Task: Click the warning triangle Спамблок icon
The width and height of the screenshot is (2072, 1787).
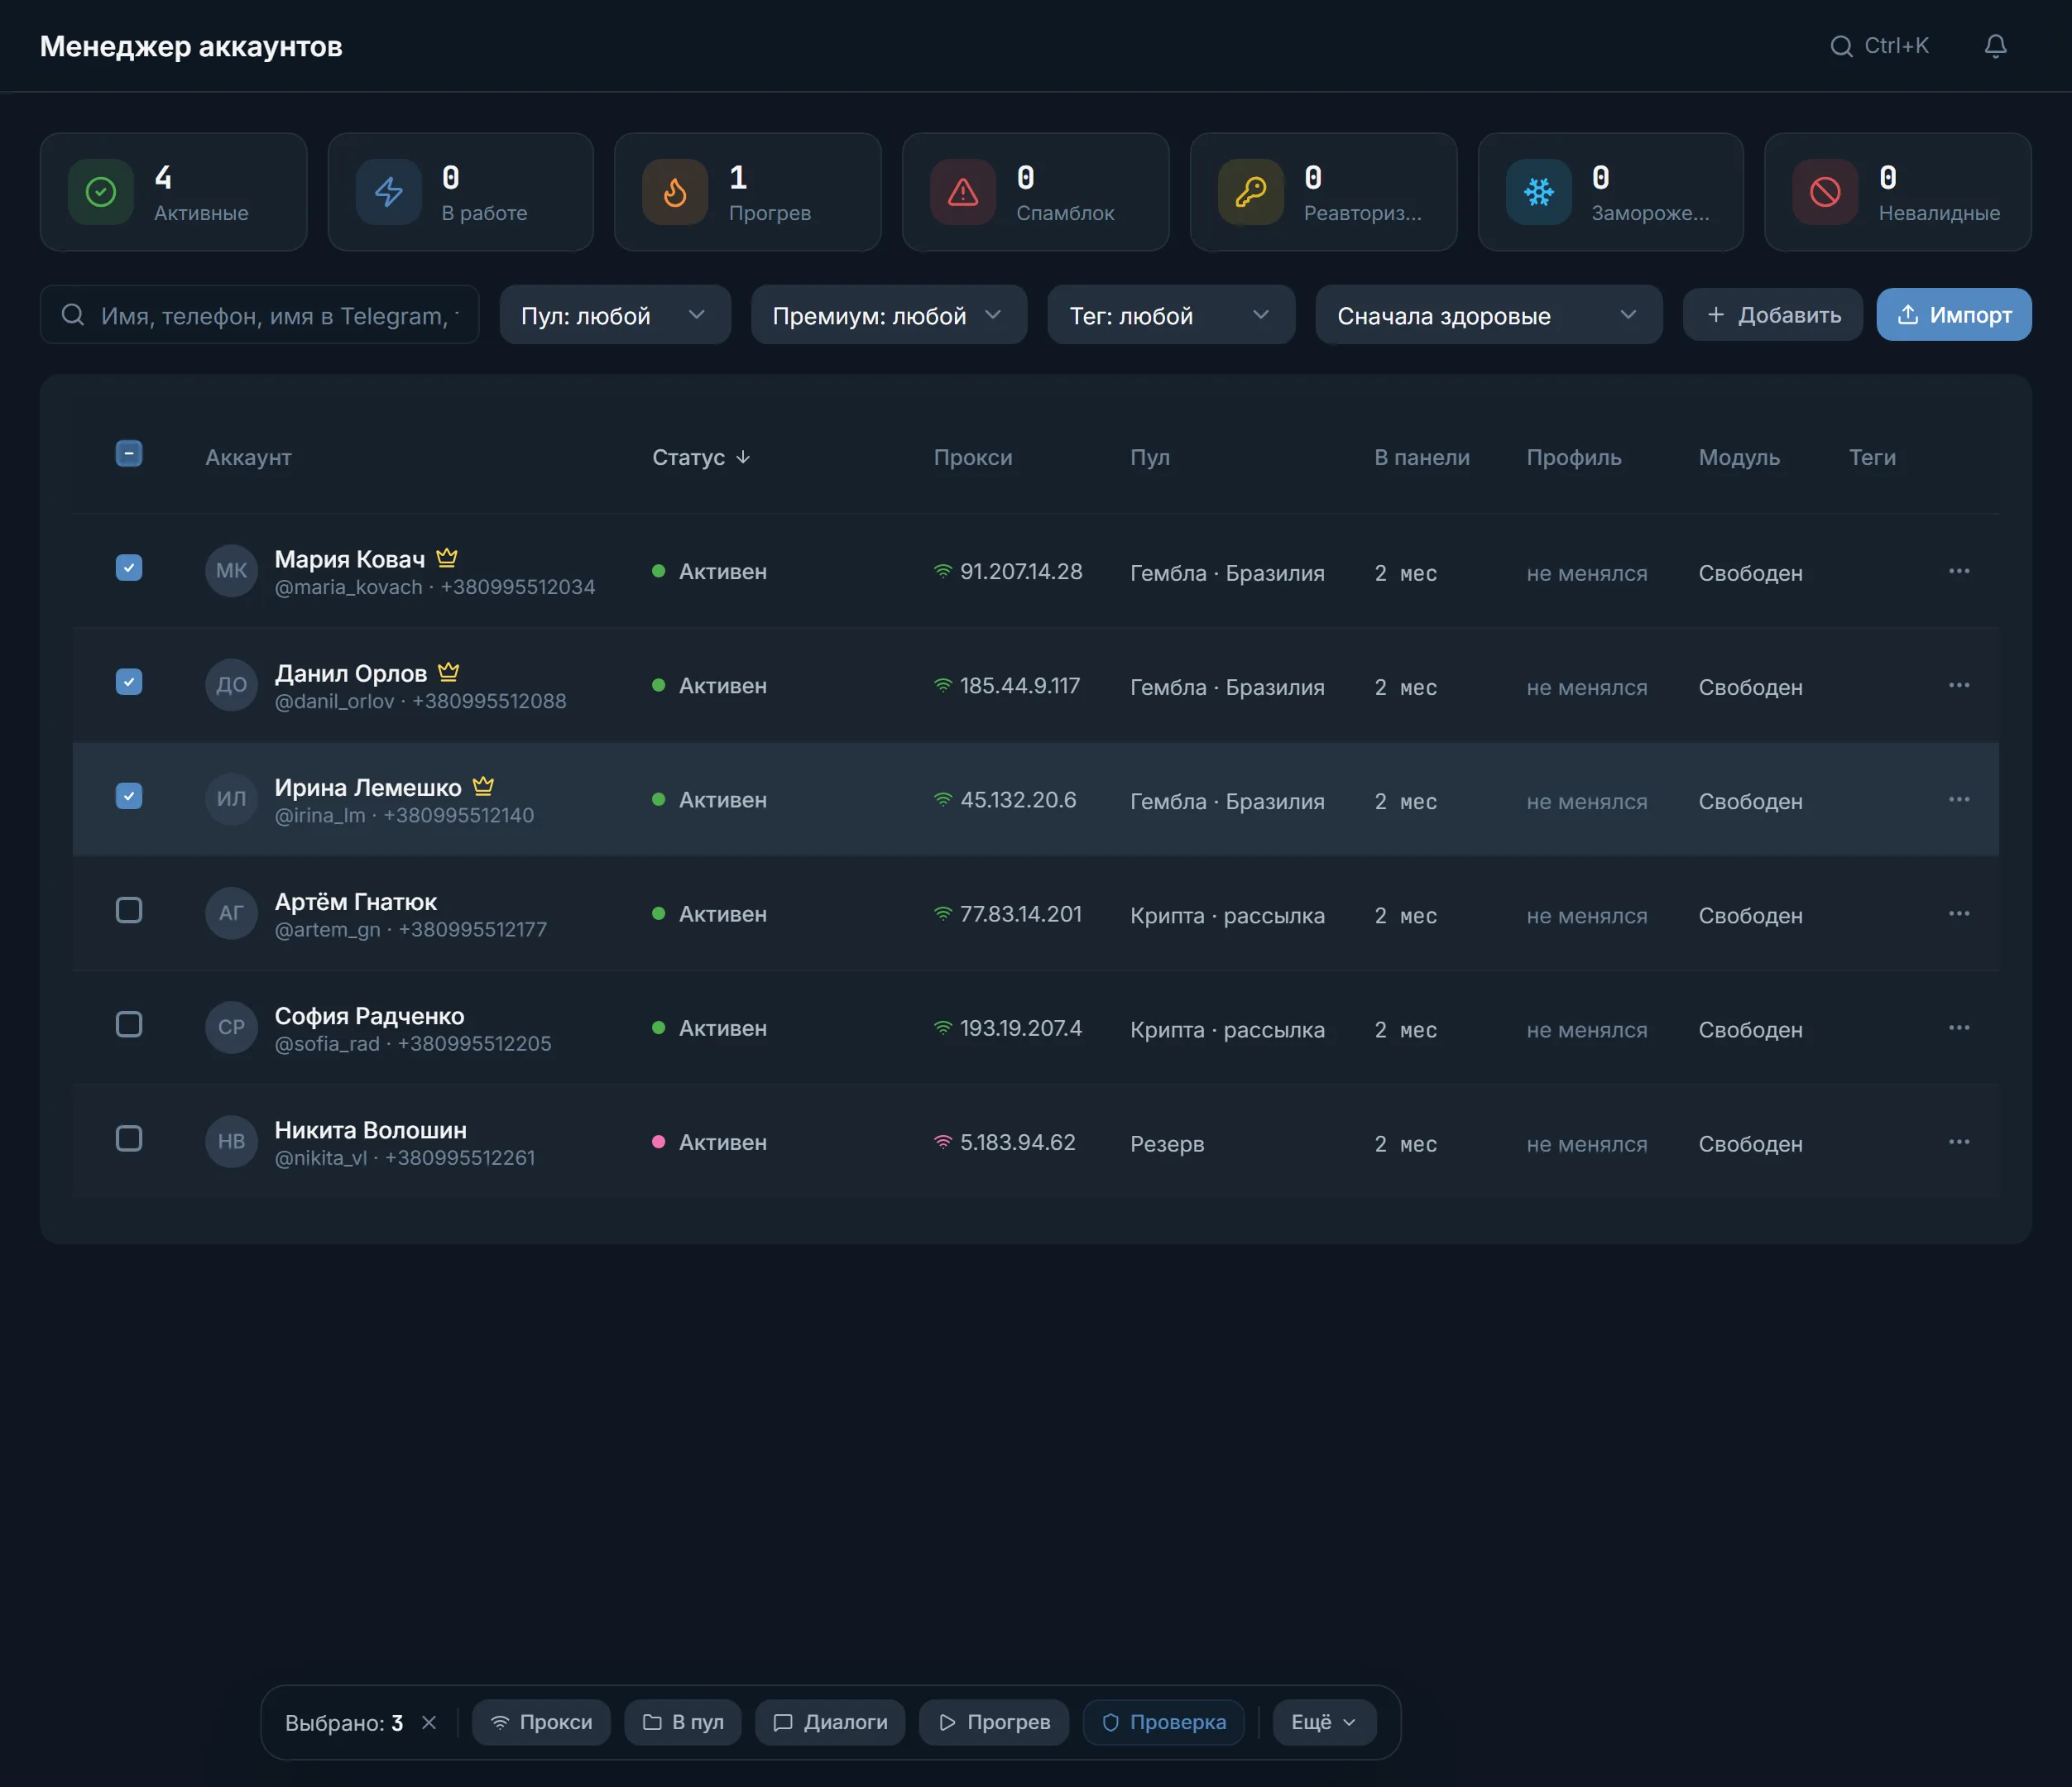Action: coord(963,192)
